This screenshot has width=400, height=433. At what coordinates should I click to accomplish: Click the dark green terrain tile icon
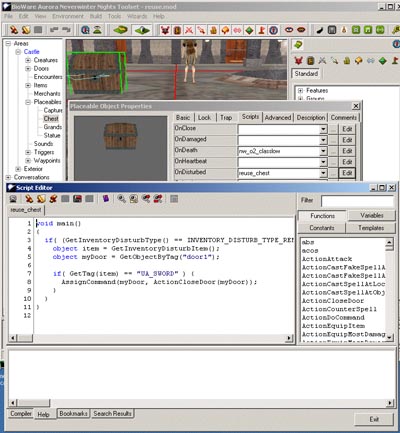(x=143, y=30)
